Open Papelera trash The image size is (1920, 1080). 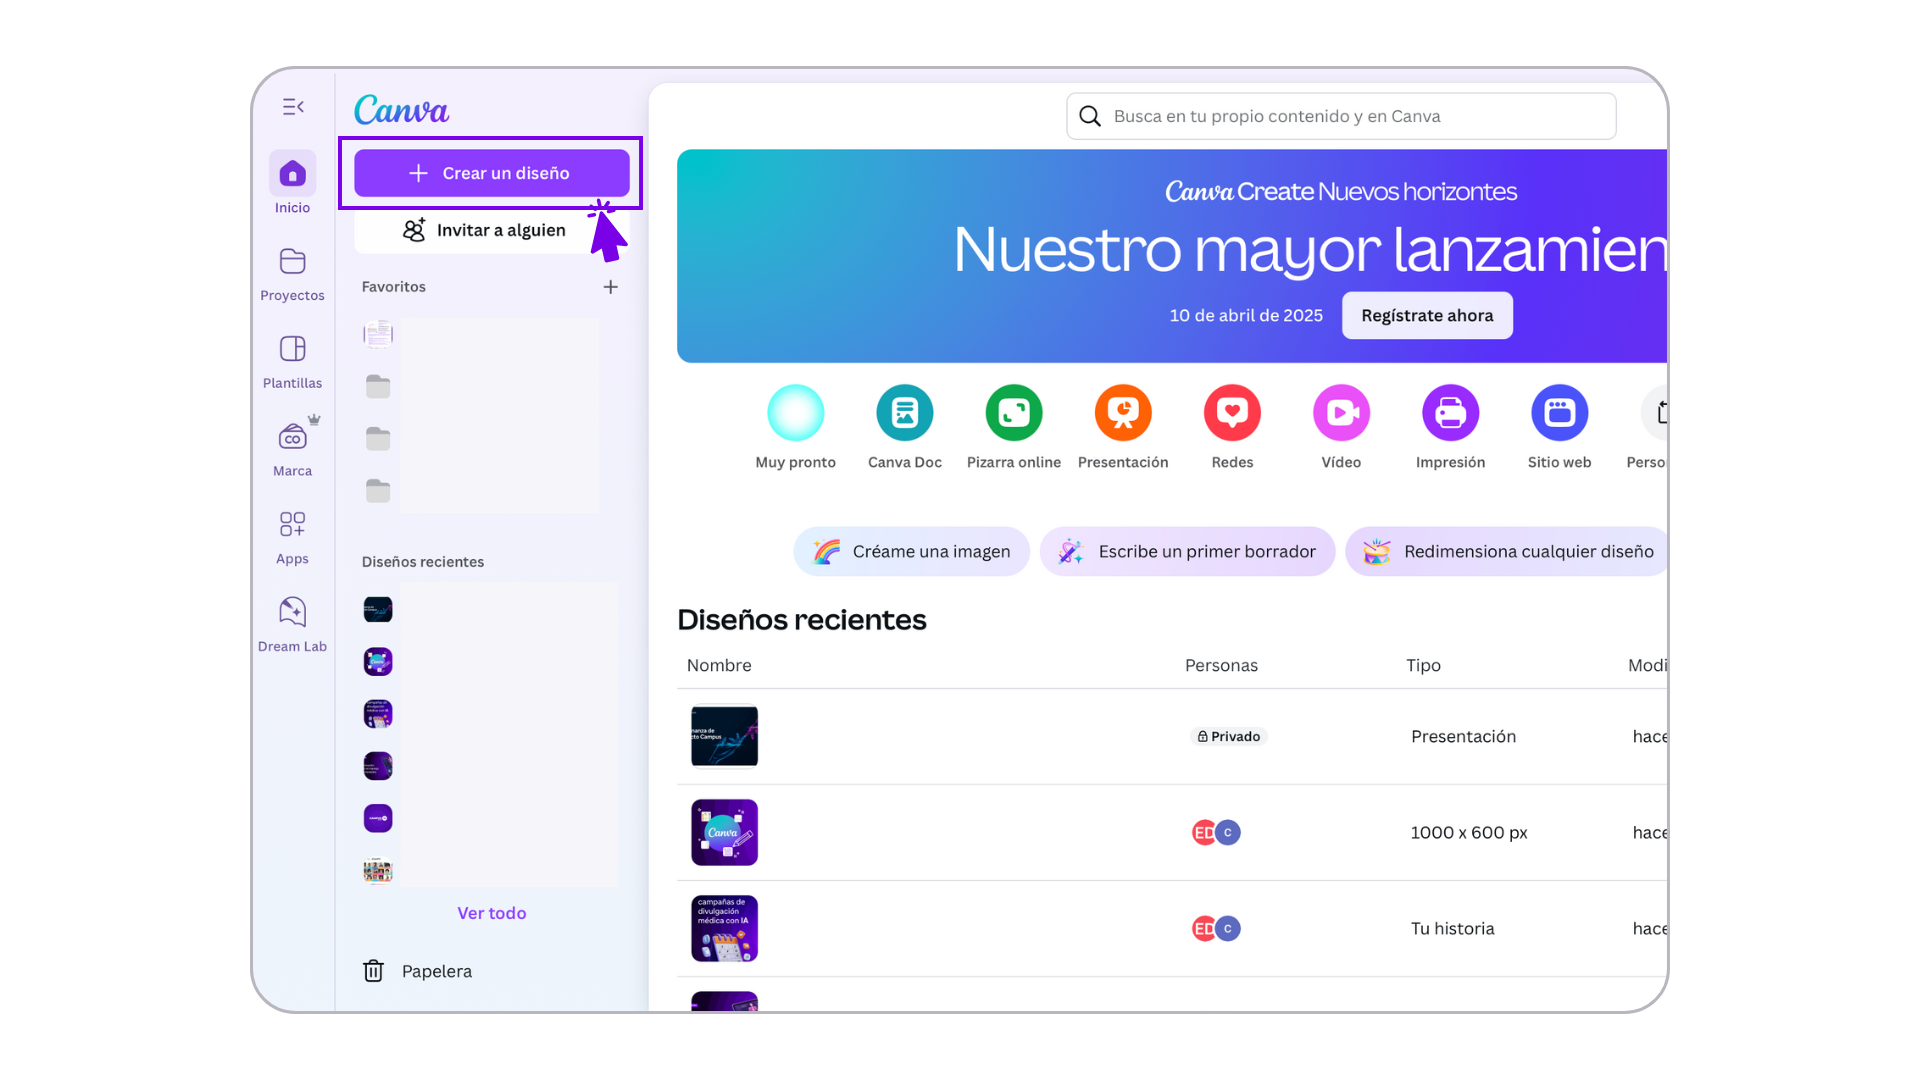417,971
